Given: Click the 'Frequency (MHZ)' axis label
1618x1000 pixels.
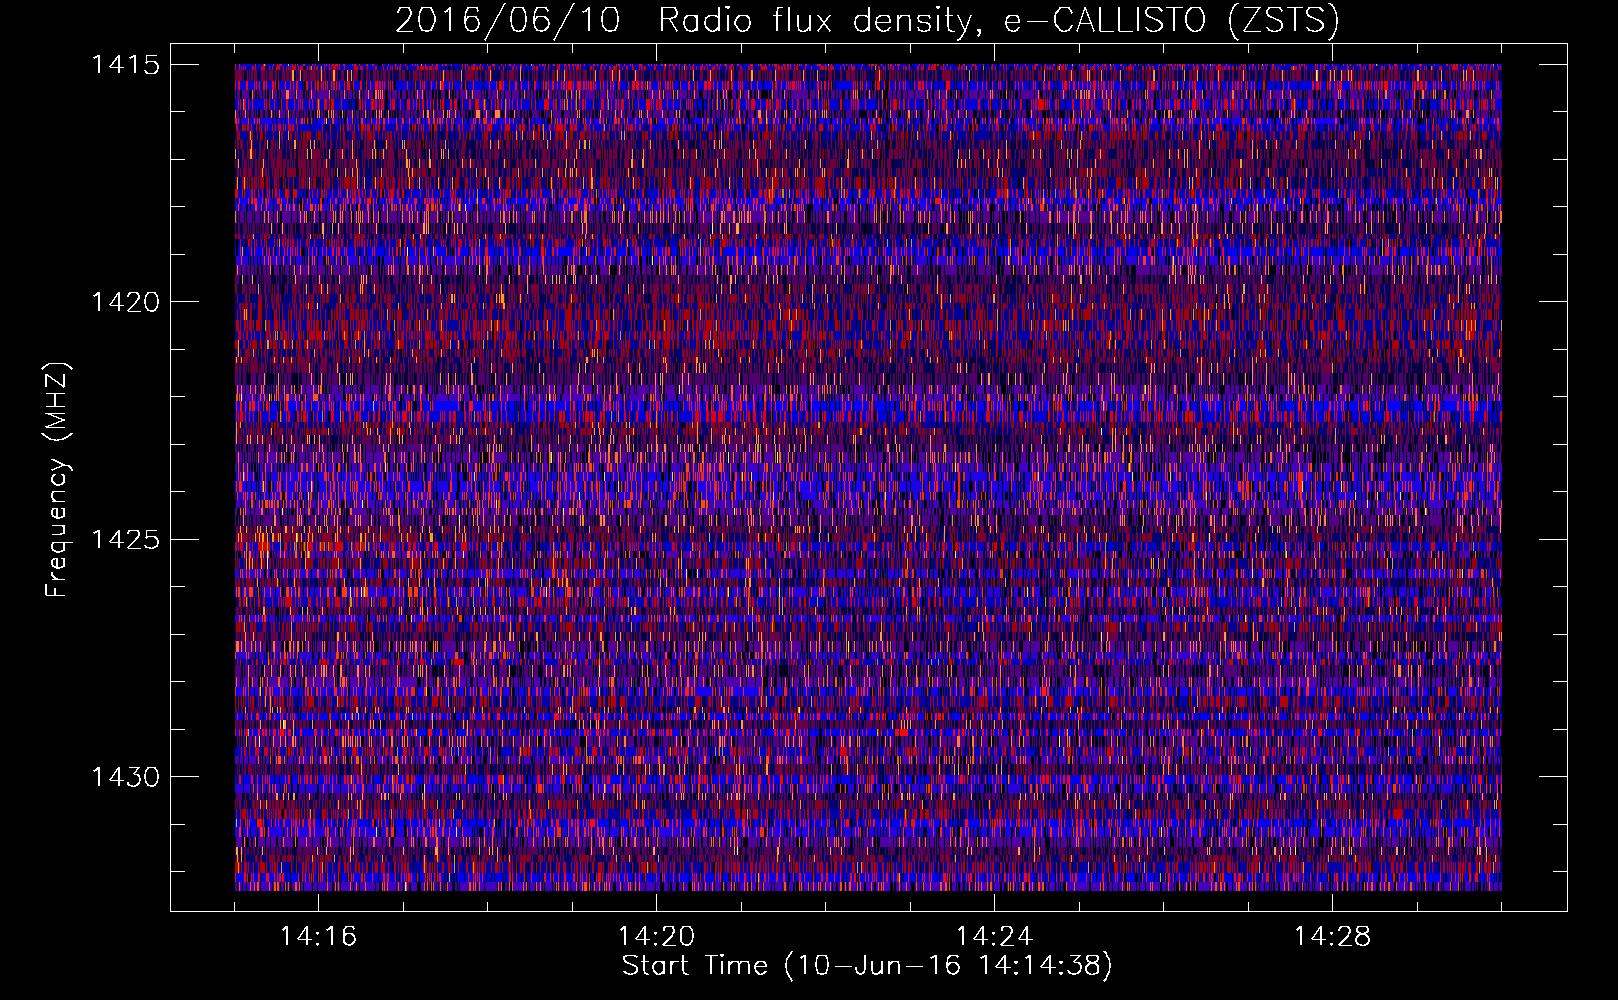Looking at the screenshot, I should (x=58, y=480).
